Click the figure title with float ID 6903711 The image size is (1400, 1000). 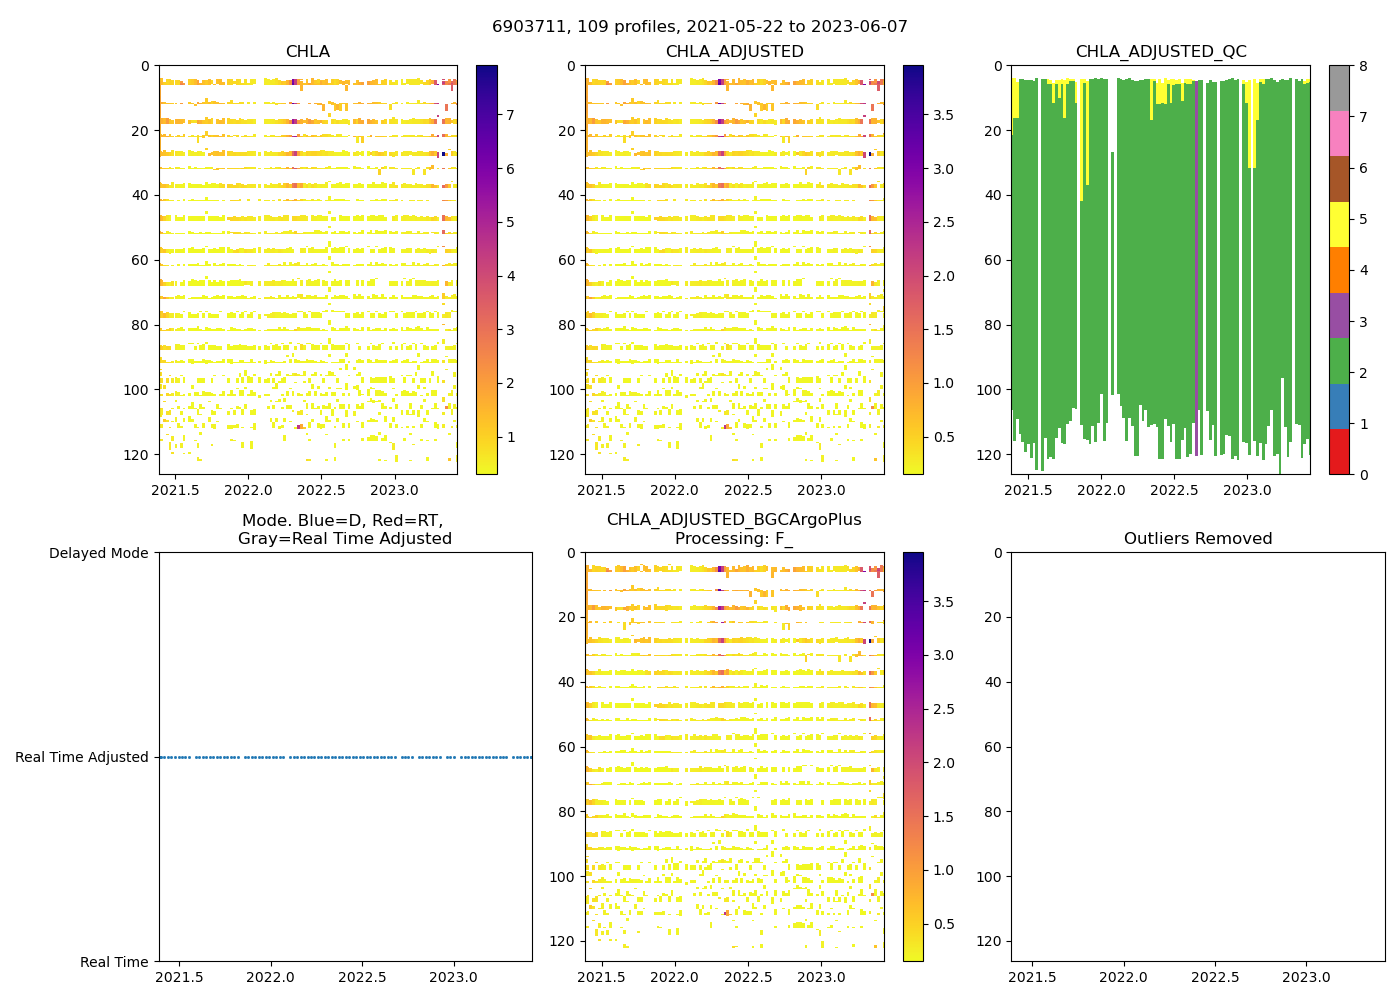[699, 27]
